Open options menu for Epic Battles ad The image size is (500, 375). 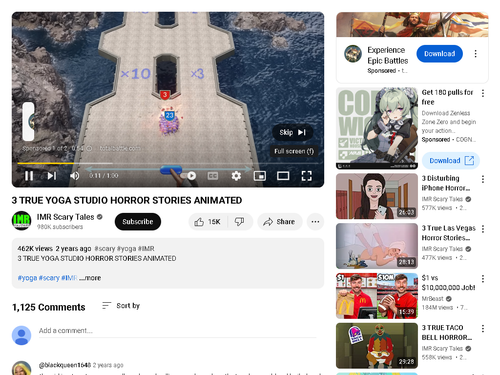point(475,54)
